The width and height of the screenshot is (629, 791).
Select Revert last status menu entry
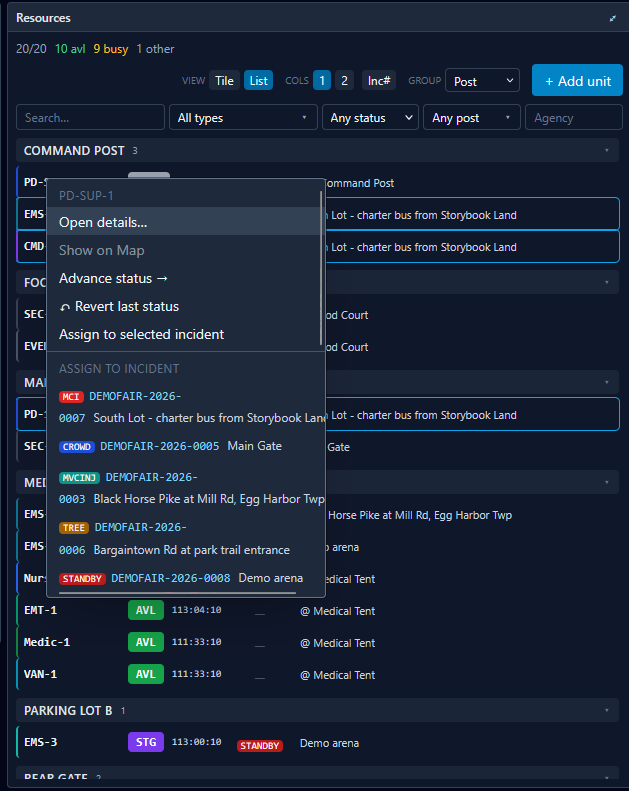(x=184, y=306)
